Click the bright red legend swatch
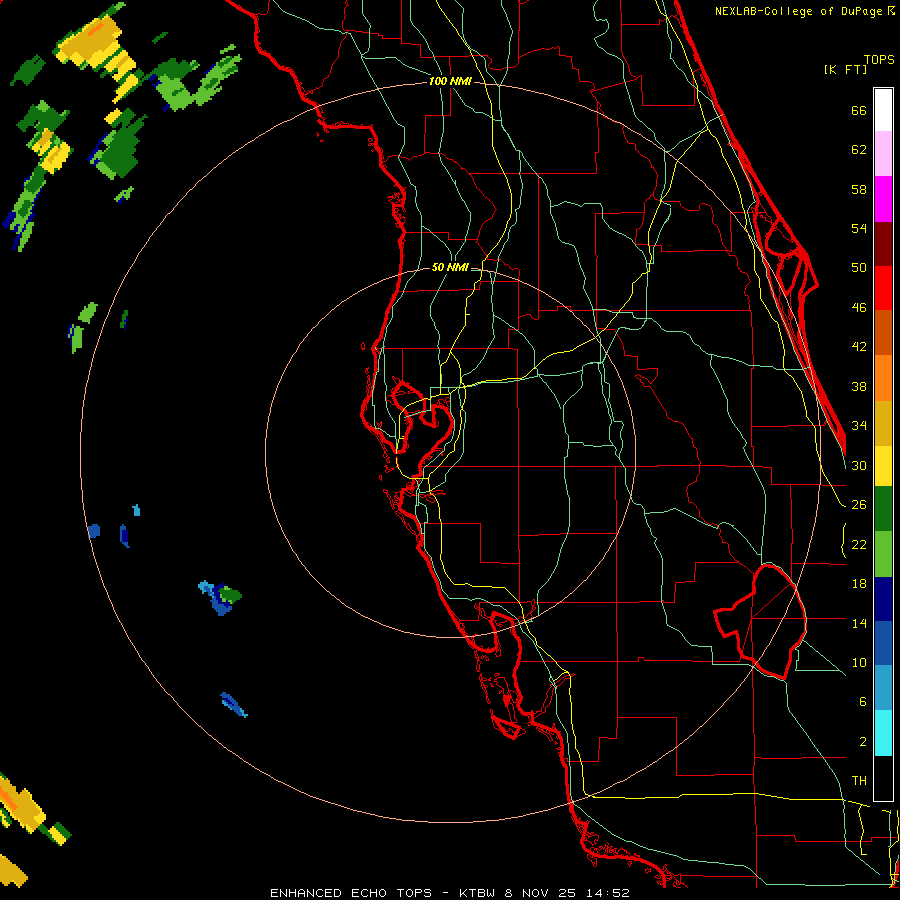This screenshot has width=900, height=900. point(883,288)
